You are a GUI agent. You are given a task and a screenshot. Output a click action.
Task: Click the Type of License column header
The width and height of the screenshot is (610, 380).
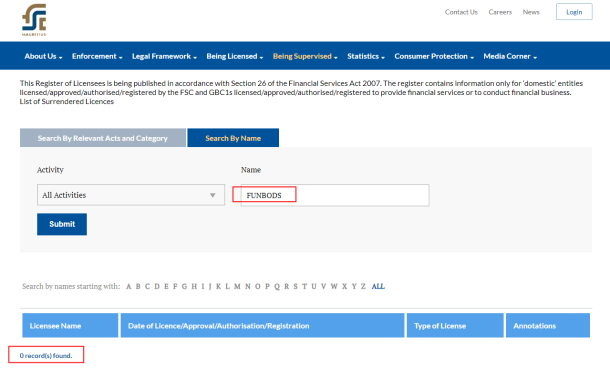(x=455, y=326)
